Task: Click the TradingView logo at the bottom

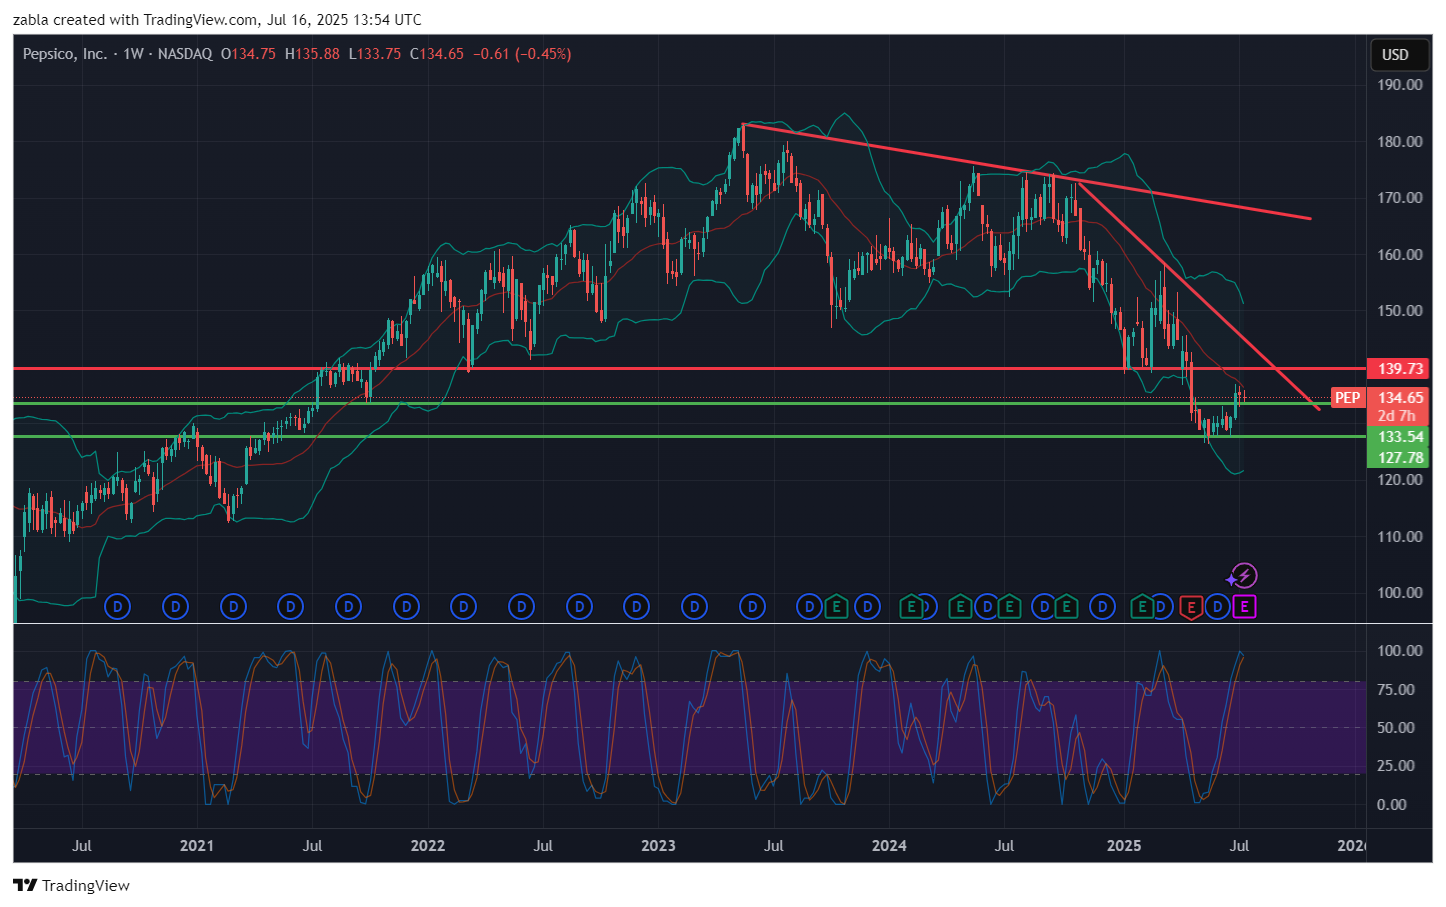Action: 71,886
